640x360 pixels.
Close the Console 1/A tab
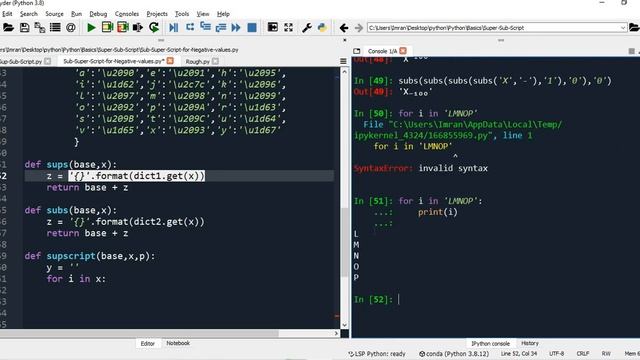coord(403,51)
